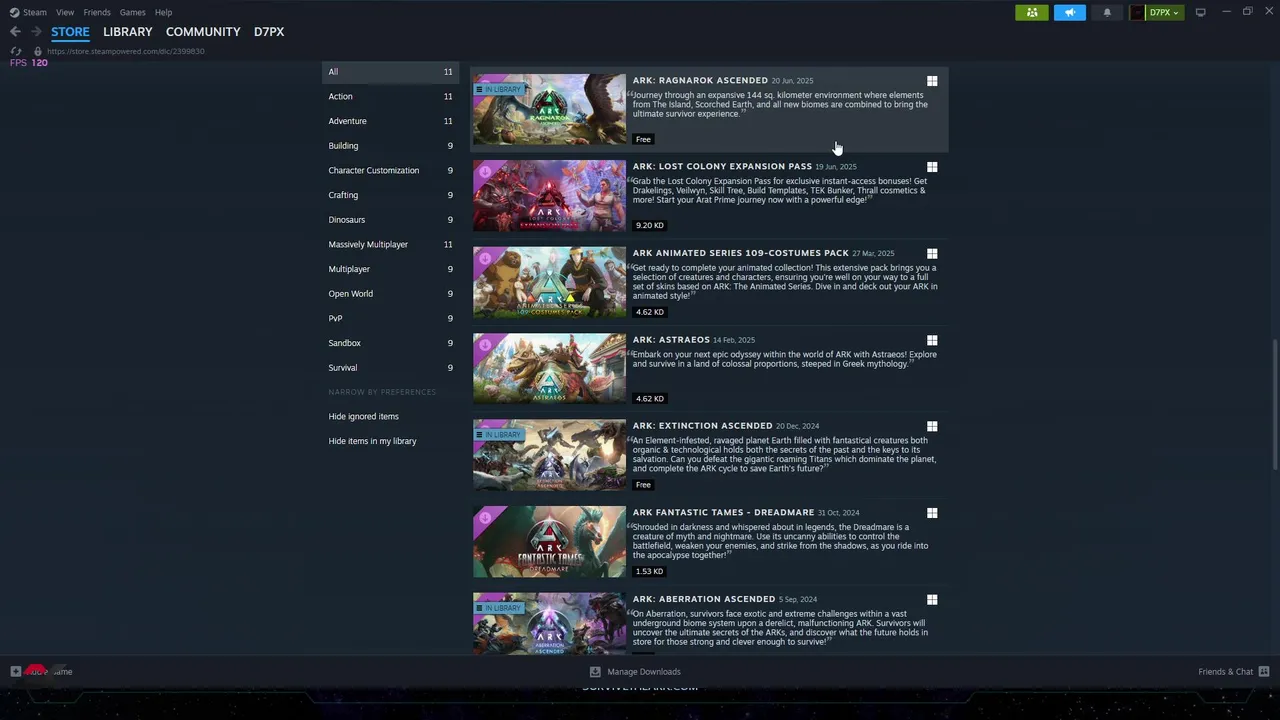Filter by the Multiplayer tag

pos(390,269)
